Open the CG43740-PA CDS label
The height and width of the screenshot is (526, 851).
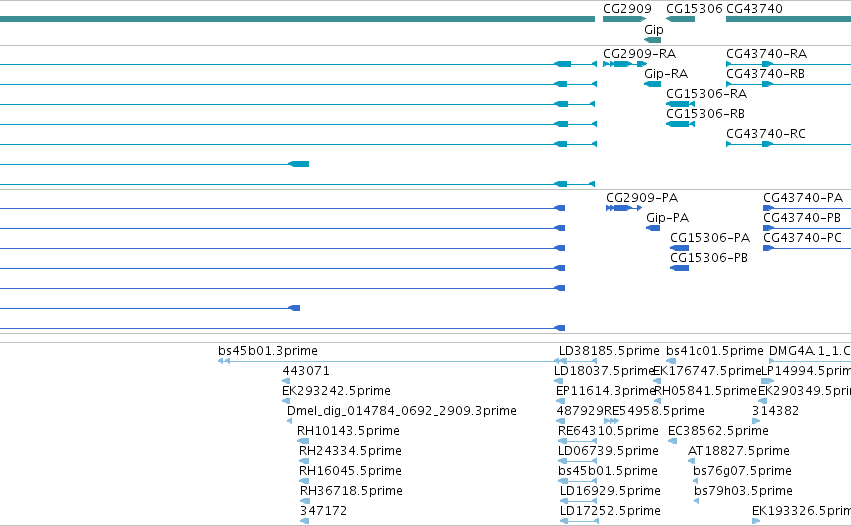[x=803, y=198]
